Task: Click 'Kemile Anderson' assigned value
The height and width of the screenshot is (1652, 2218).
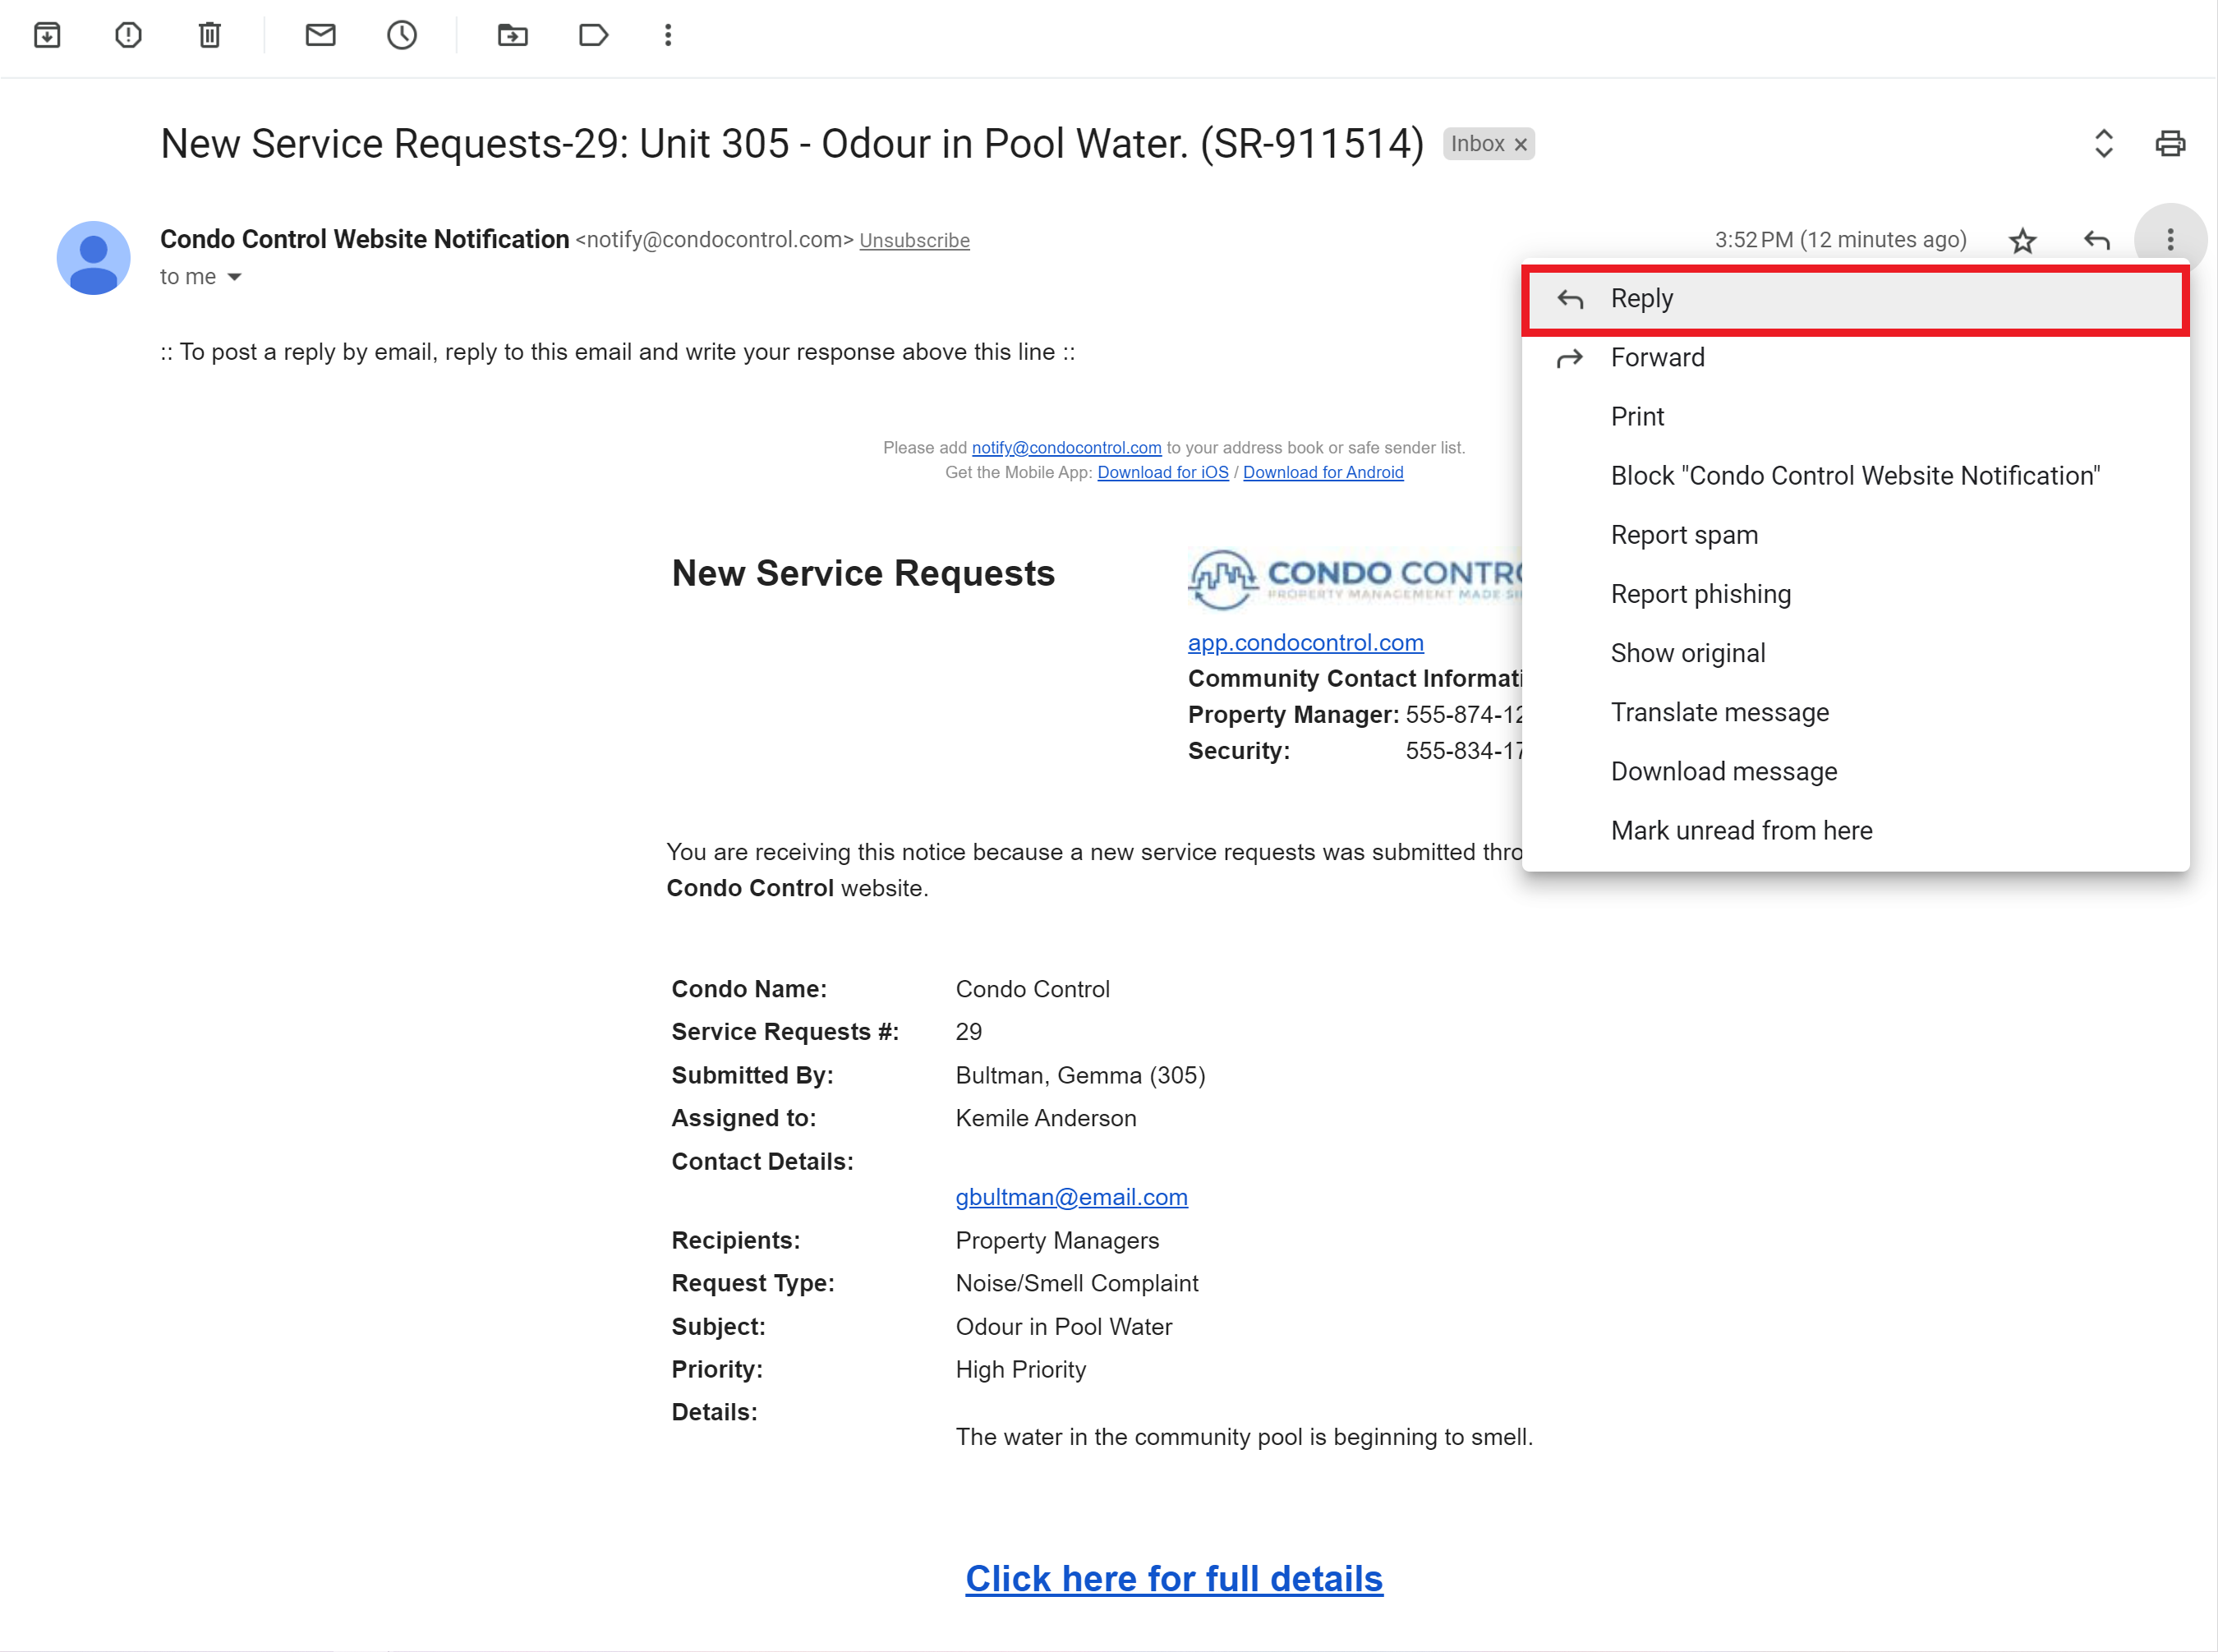Action: click(1046, 1118)
